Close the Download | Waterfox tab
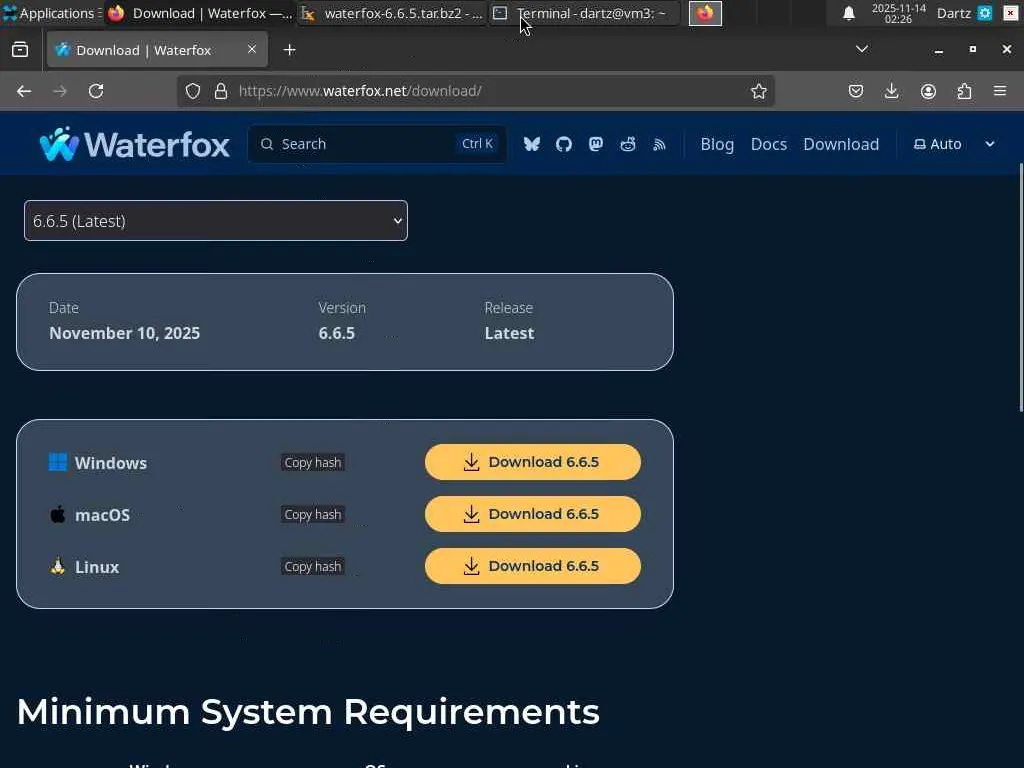The image size is (1024, 768). point(251,49)
